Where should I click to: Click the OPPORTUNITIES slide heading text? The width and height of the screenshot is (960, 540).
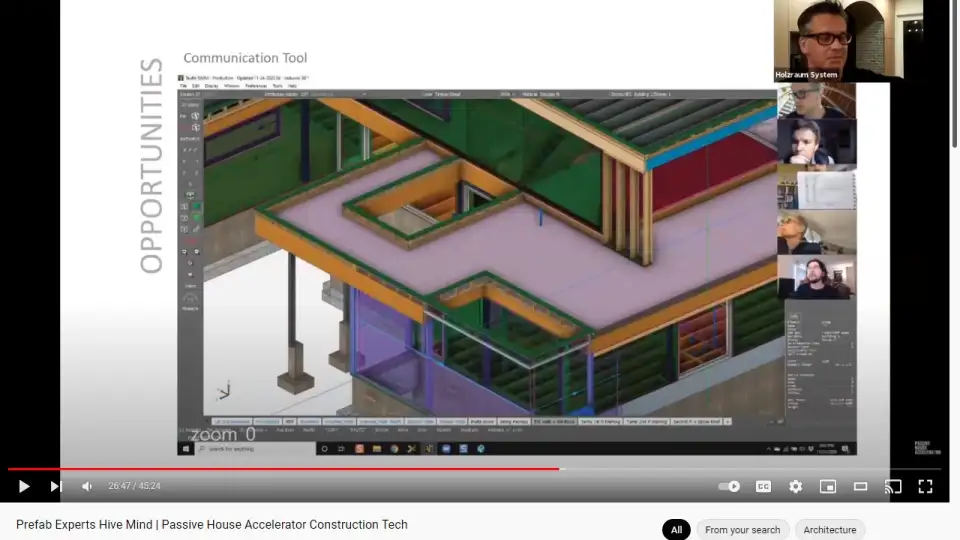coord(152,165)
